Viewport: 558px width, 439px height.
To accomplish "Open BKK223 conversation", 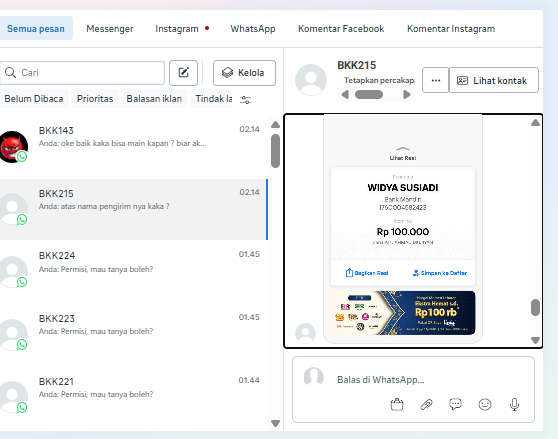I will point(133,334).
